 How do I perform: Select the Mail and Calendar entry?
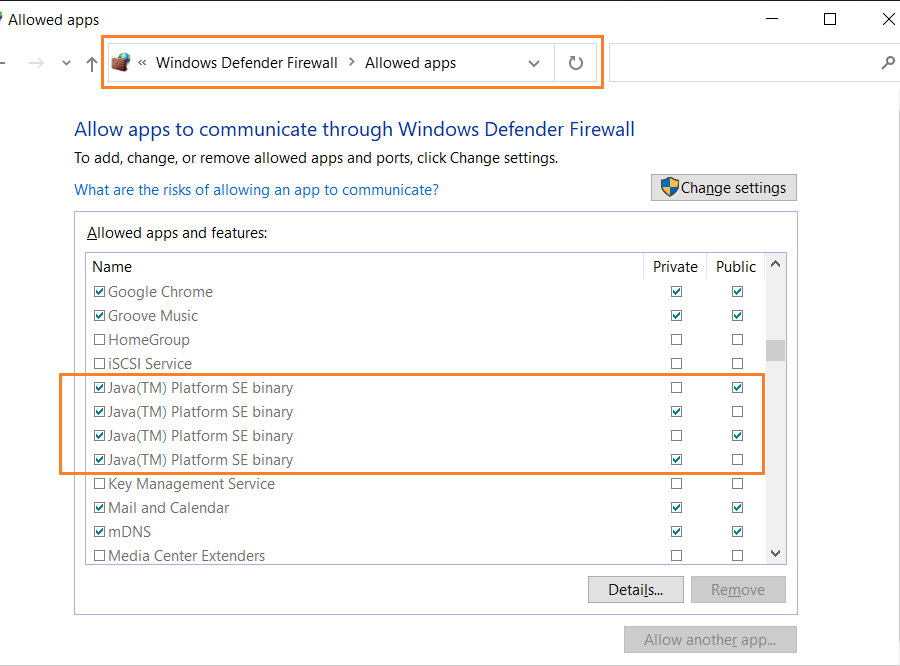pyautogui.click(x=168, y=508)
